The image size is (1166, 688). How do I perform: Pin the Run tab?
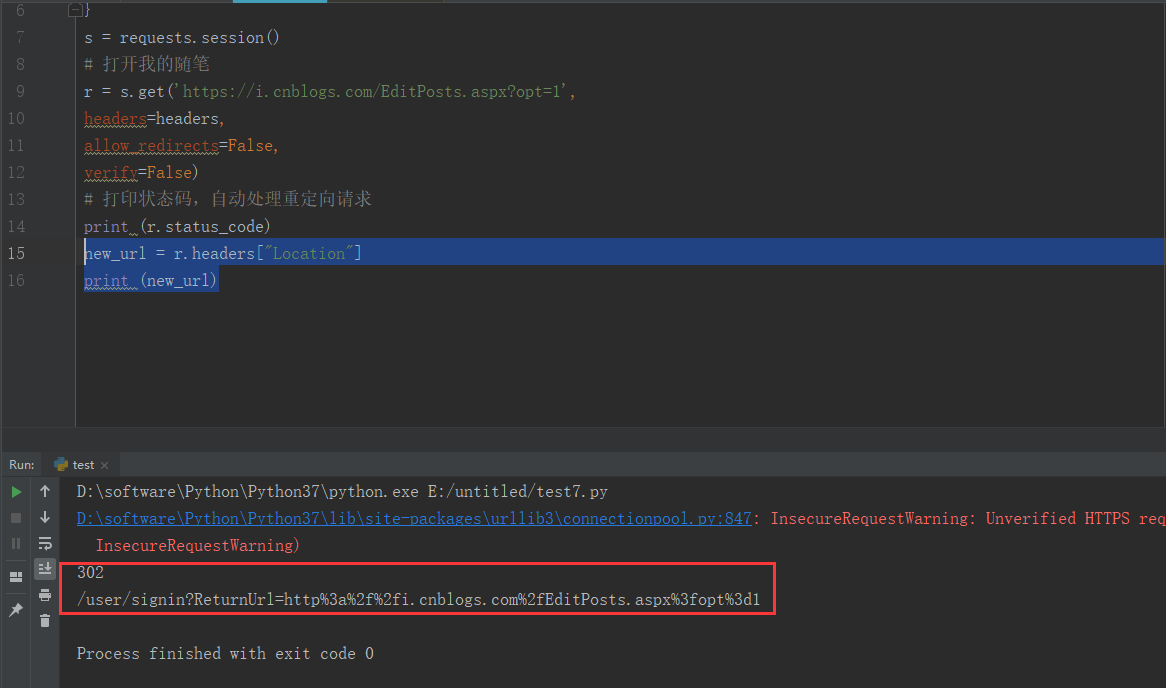(16, 610)
